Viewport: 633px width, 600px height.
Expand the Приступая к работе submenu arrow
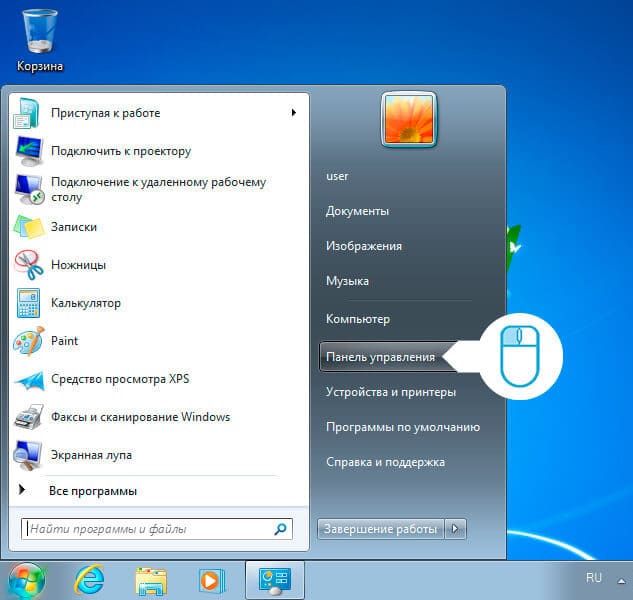(293, 113)
